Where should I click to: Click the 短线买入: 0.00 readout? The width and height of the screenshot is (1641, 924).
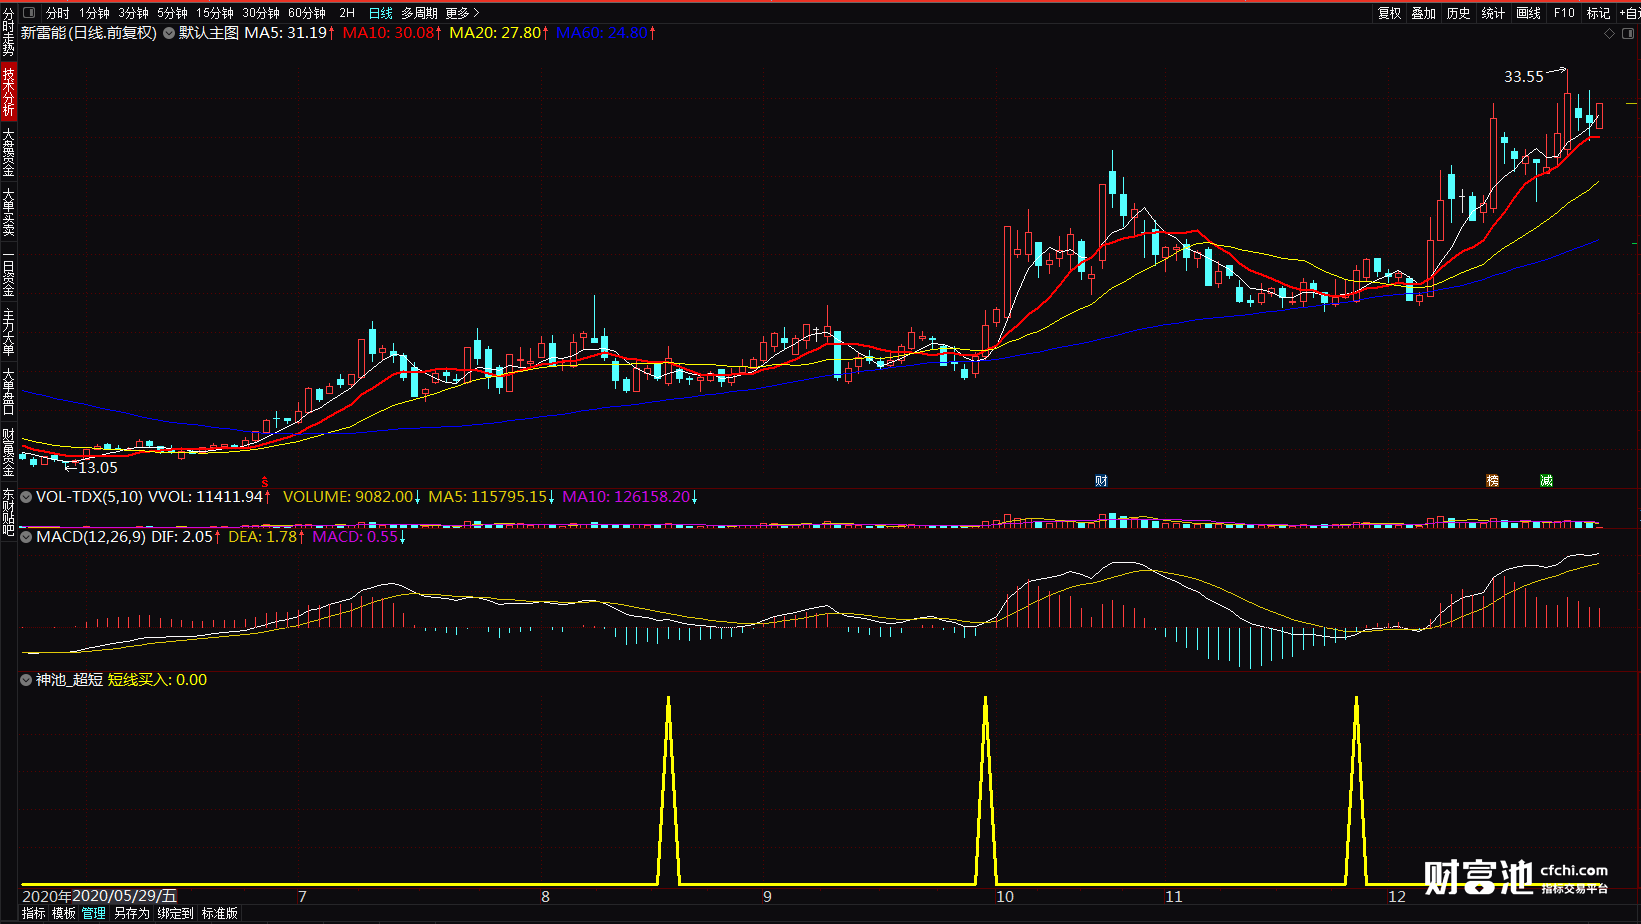157,680
